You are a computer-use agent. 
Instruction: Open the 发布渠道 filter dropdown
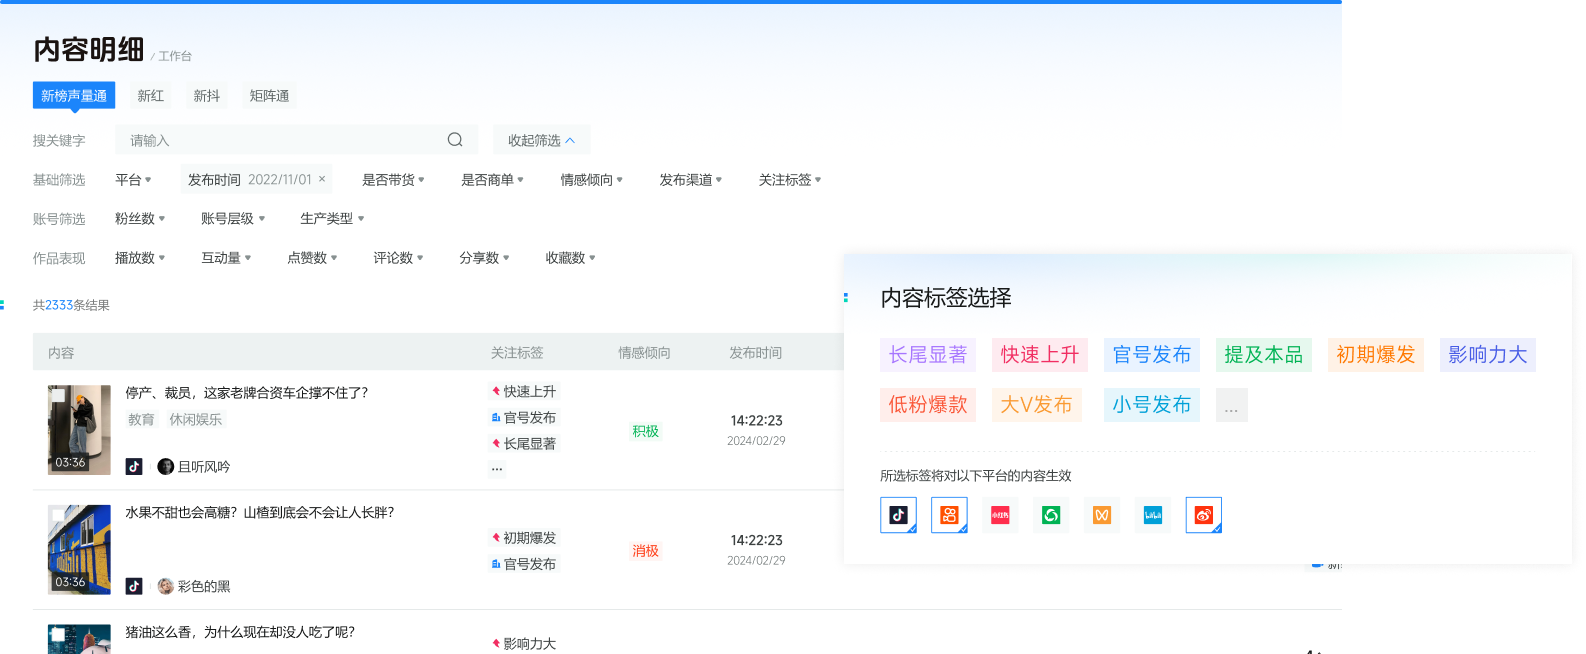690,180
